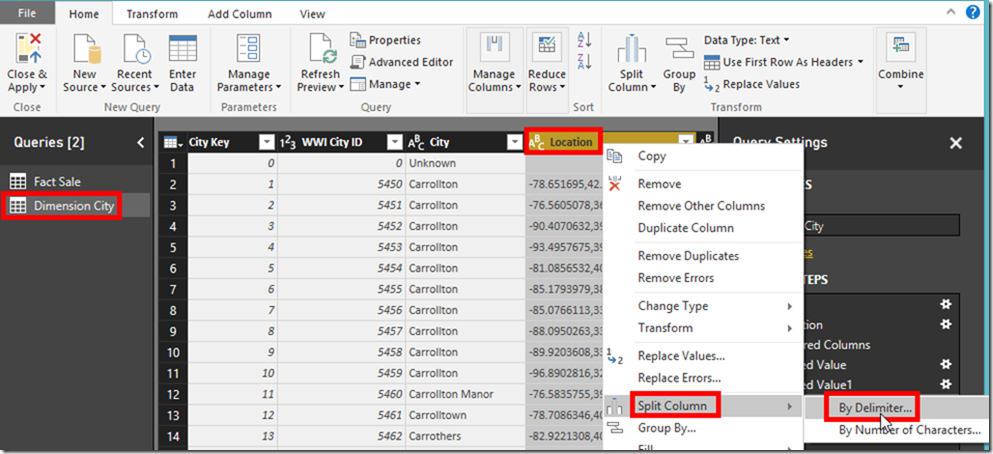Select row number 7 header
993x454 pixels.
174,289
